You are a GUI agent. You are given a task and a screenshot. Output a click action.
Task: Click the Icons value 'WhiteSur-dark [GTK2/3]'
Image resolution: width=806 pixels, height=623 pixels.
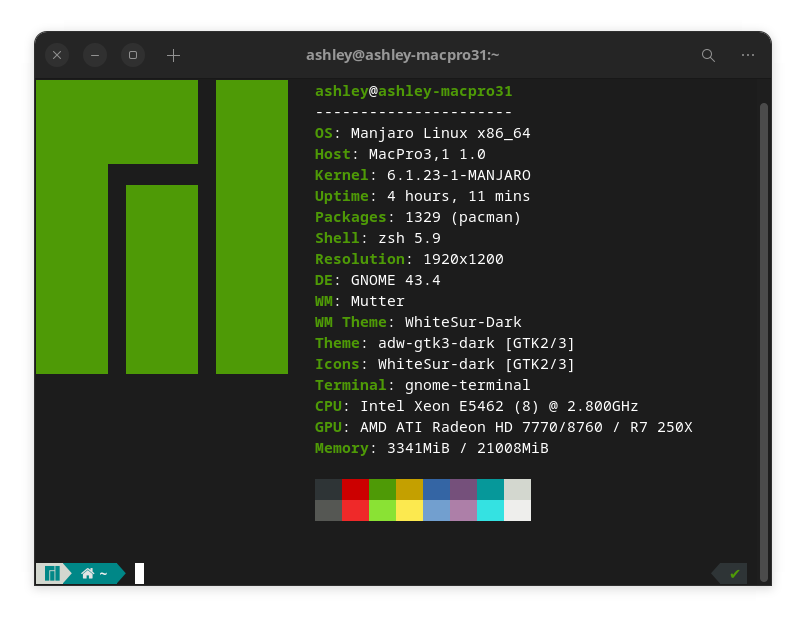(477, 364)
